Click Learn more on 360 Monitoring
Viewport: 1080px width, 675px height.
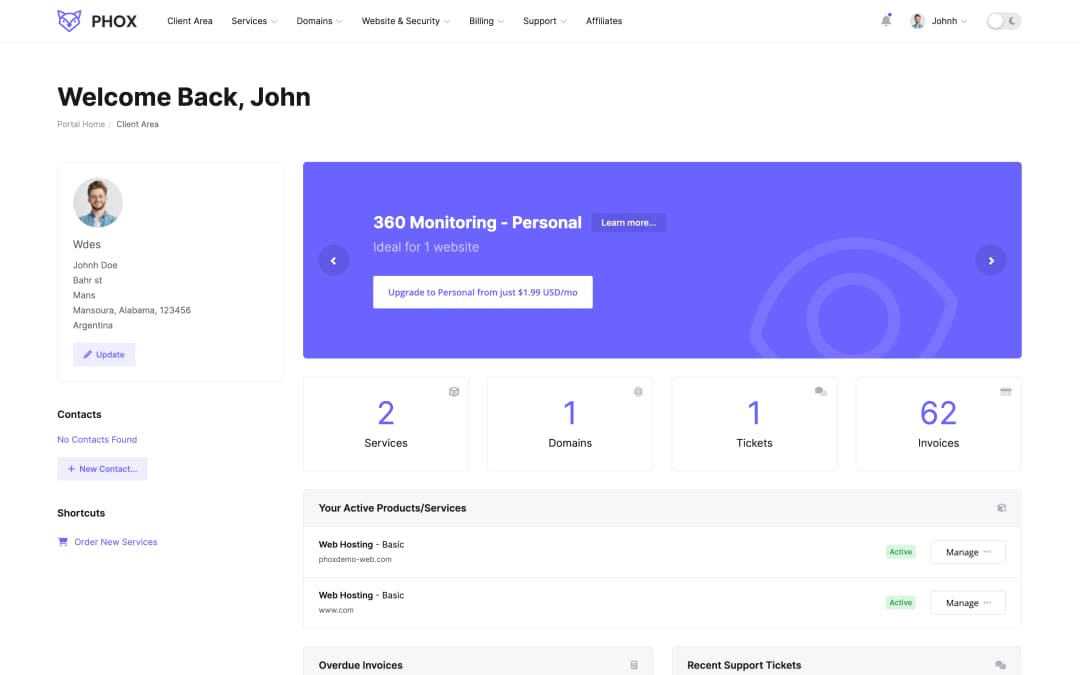628,222
